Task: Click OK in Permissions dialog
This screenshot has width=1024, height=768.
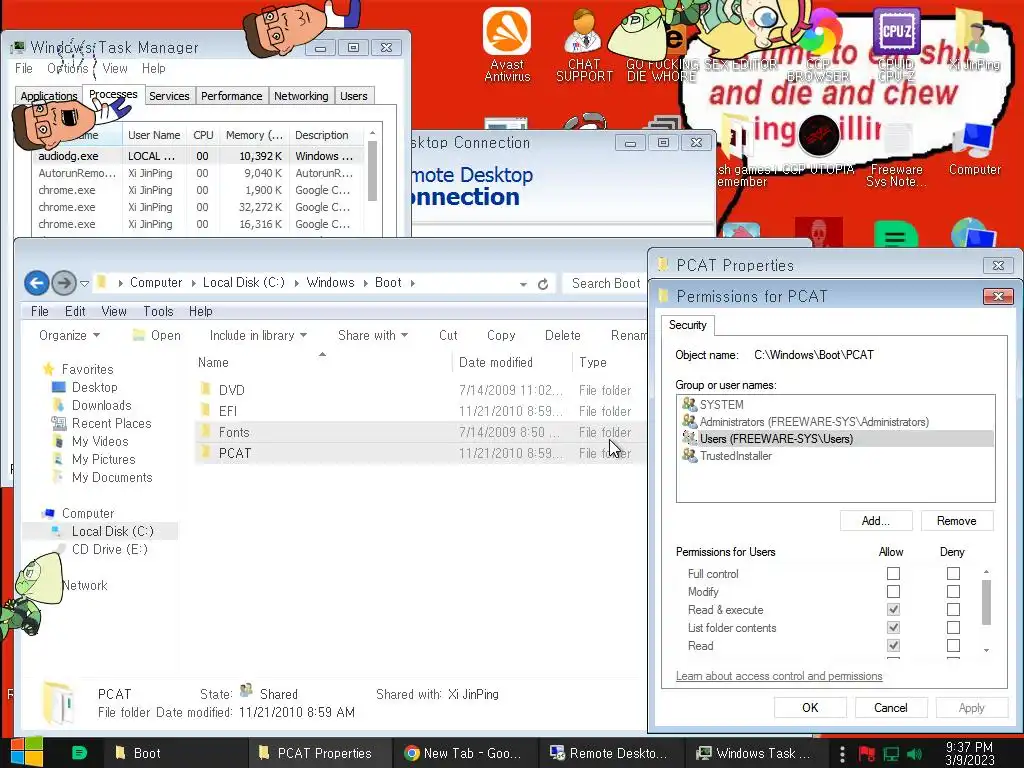Action: tap(810, 708)
